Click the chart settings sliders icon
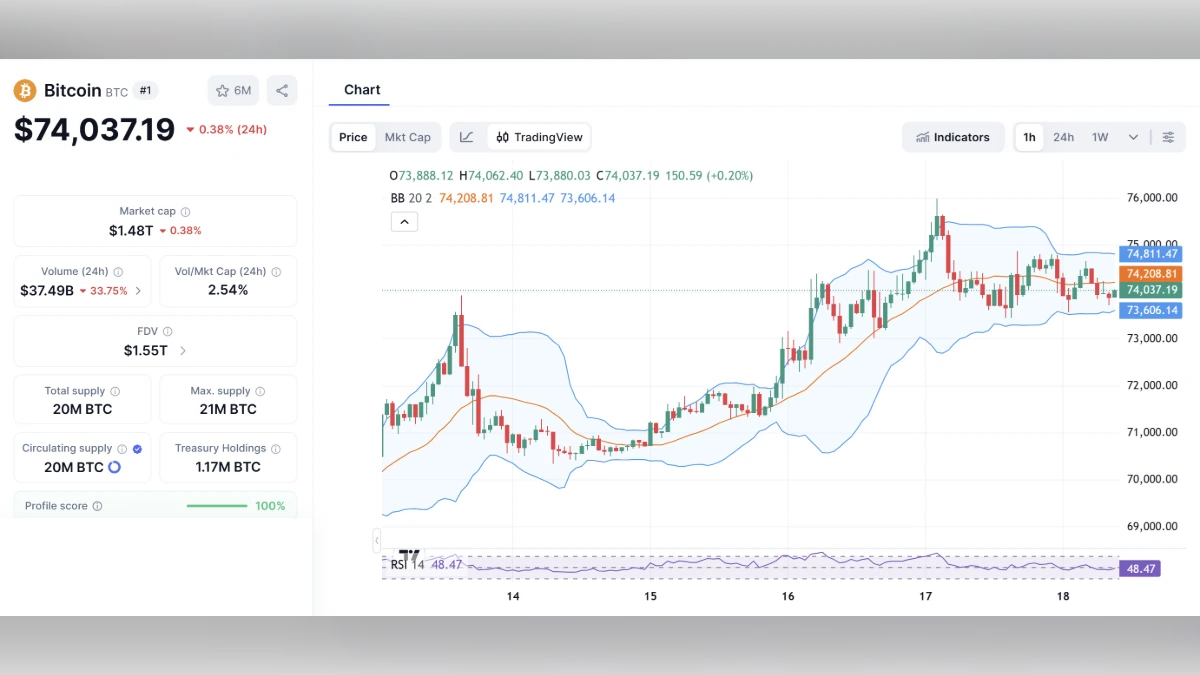The image size is (1200, 675). (x=1168, y=137)
